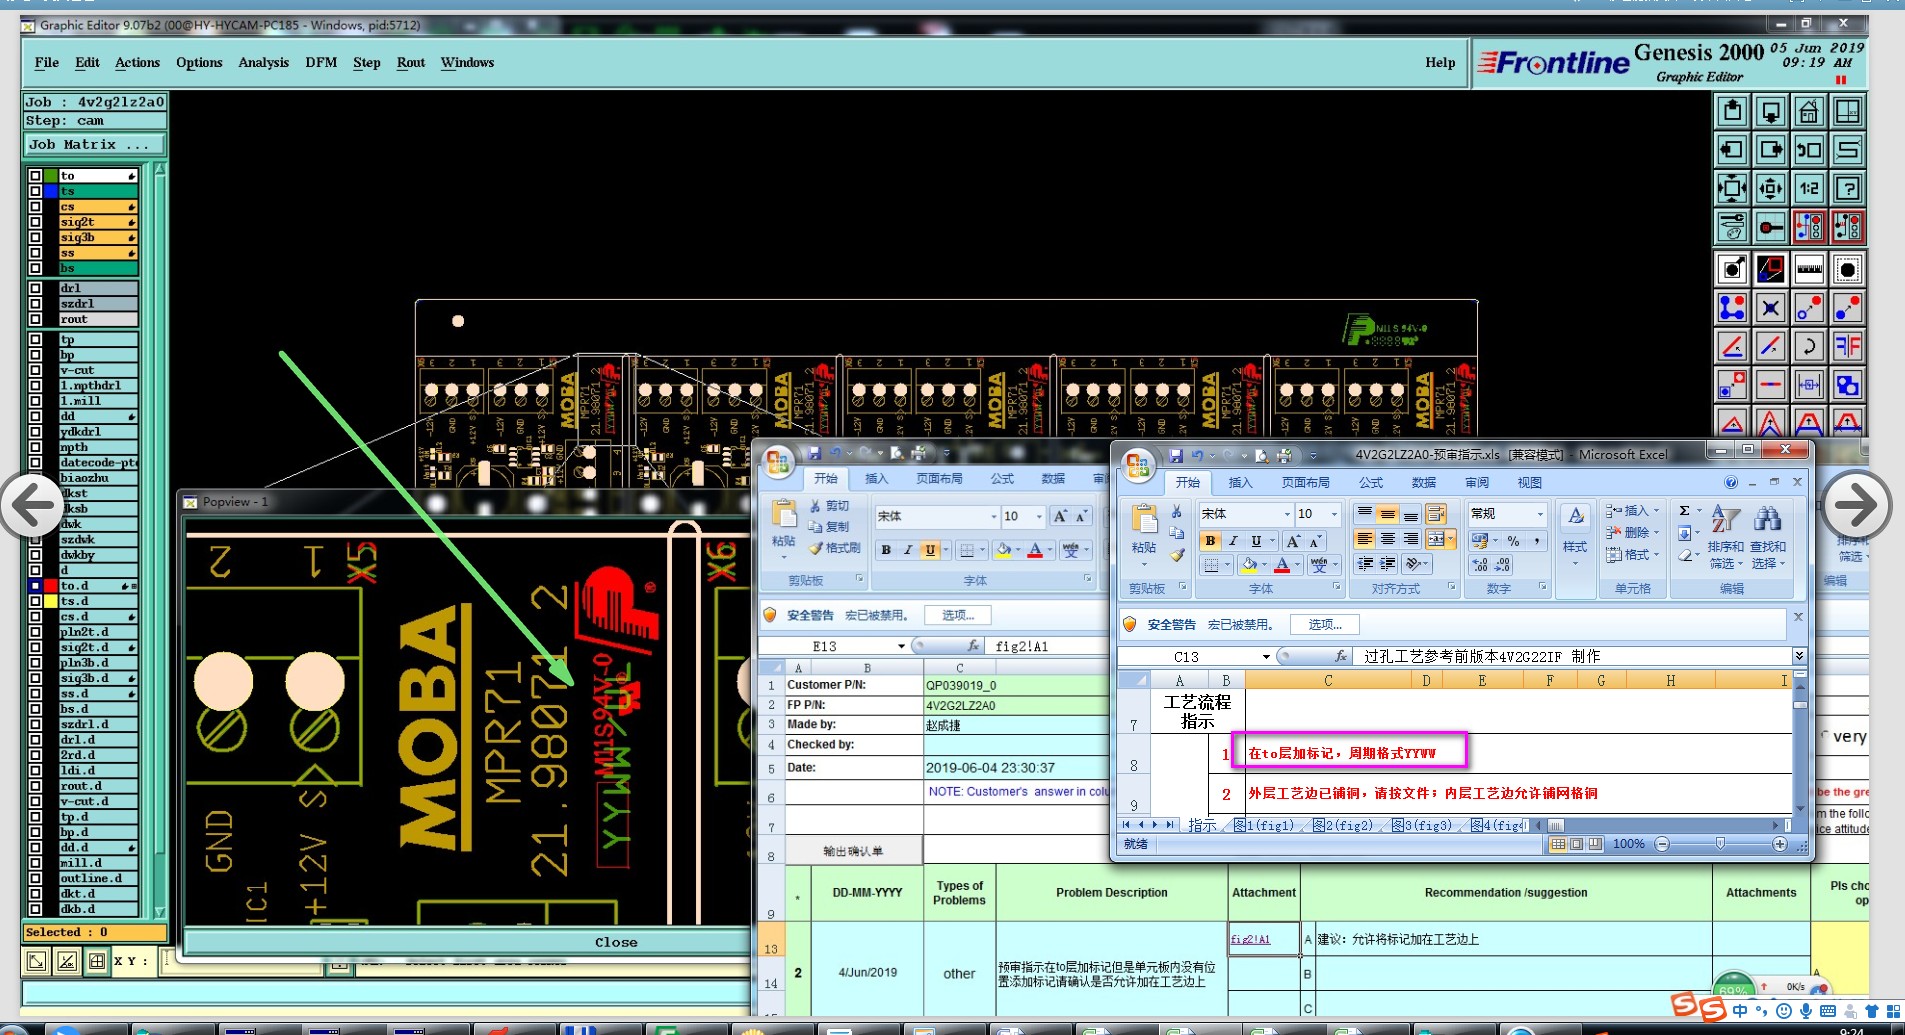This screenshot has height=1035, width=1905.
Task: Click the Cut scissors icon in front Excel
Action: pyautogui.click(x=1177, y=511)
